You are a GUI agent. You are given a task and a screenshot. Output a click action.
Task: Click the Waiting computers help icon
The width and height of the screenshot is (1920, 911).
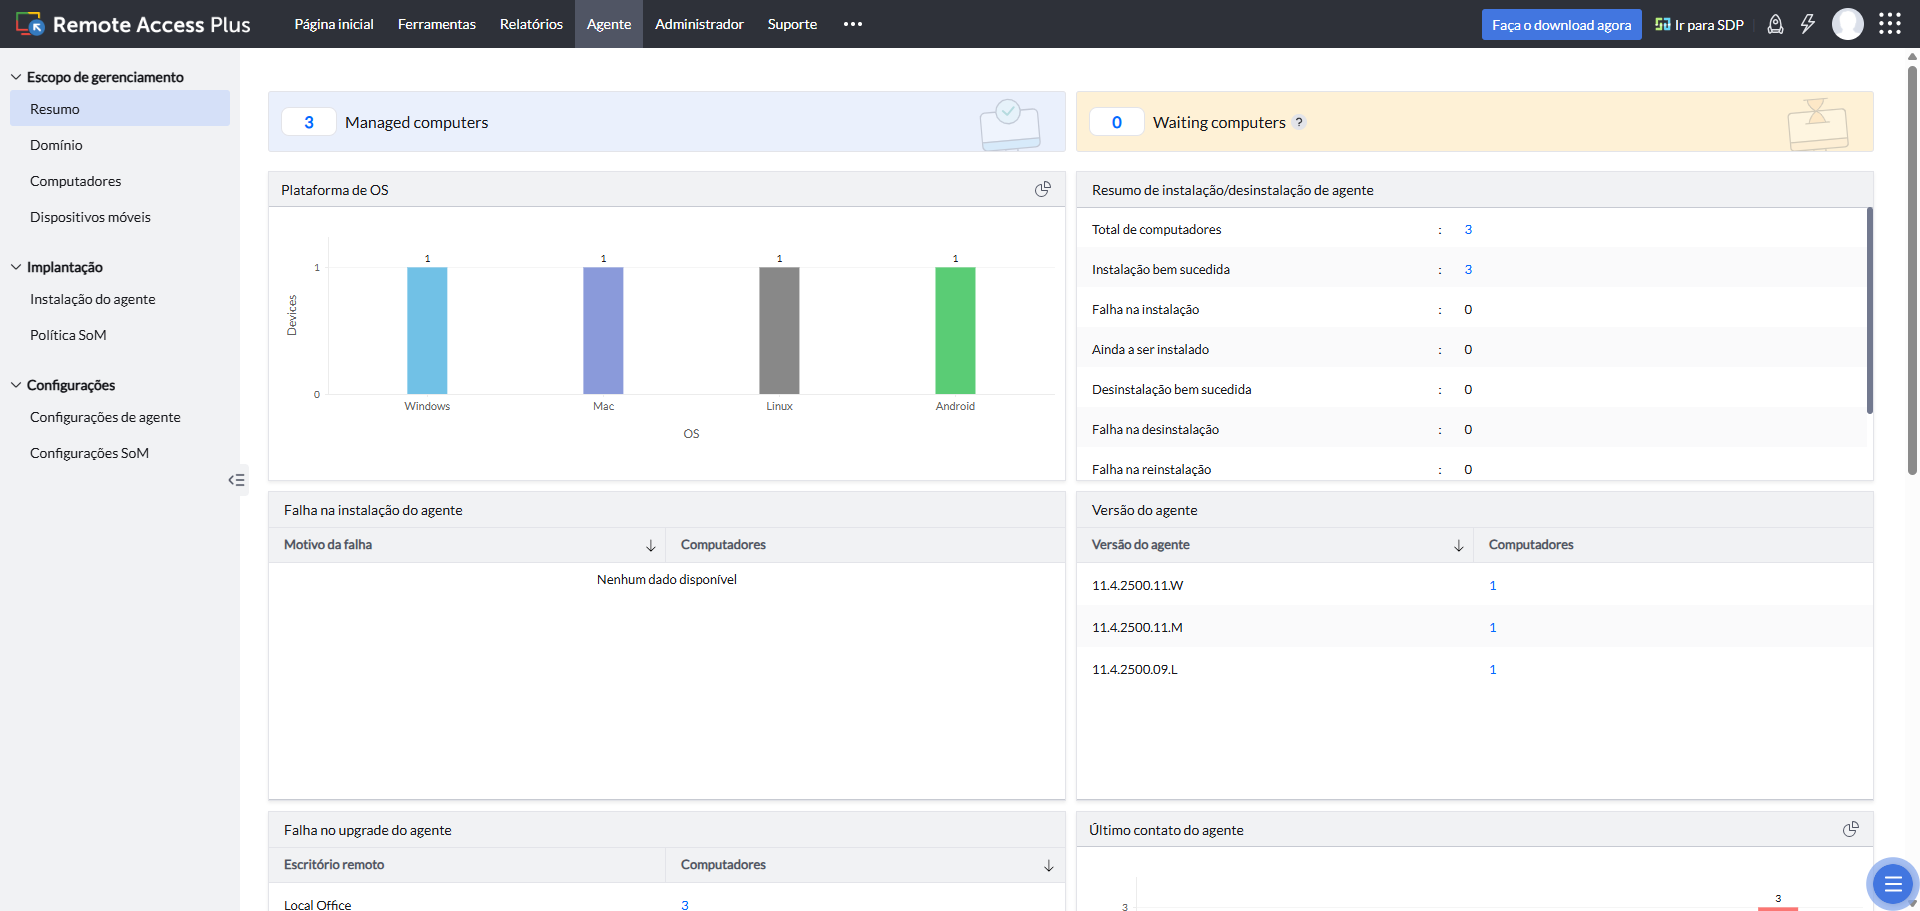(x=1299, y=122)
